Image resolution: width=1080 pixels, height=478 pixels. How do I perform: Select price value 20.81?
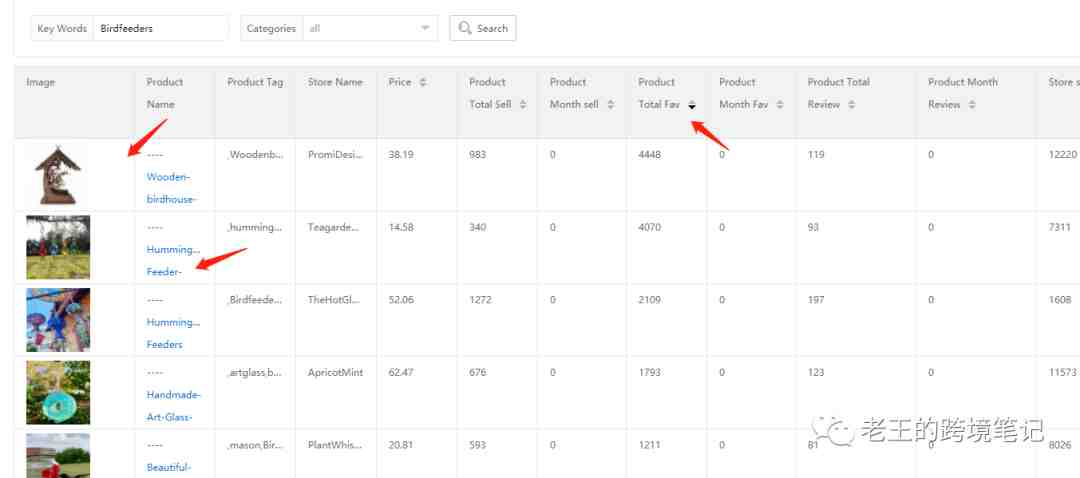pyautogui.click(x=401, y=445)
